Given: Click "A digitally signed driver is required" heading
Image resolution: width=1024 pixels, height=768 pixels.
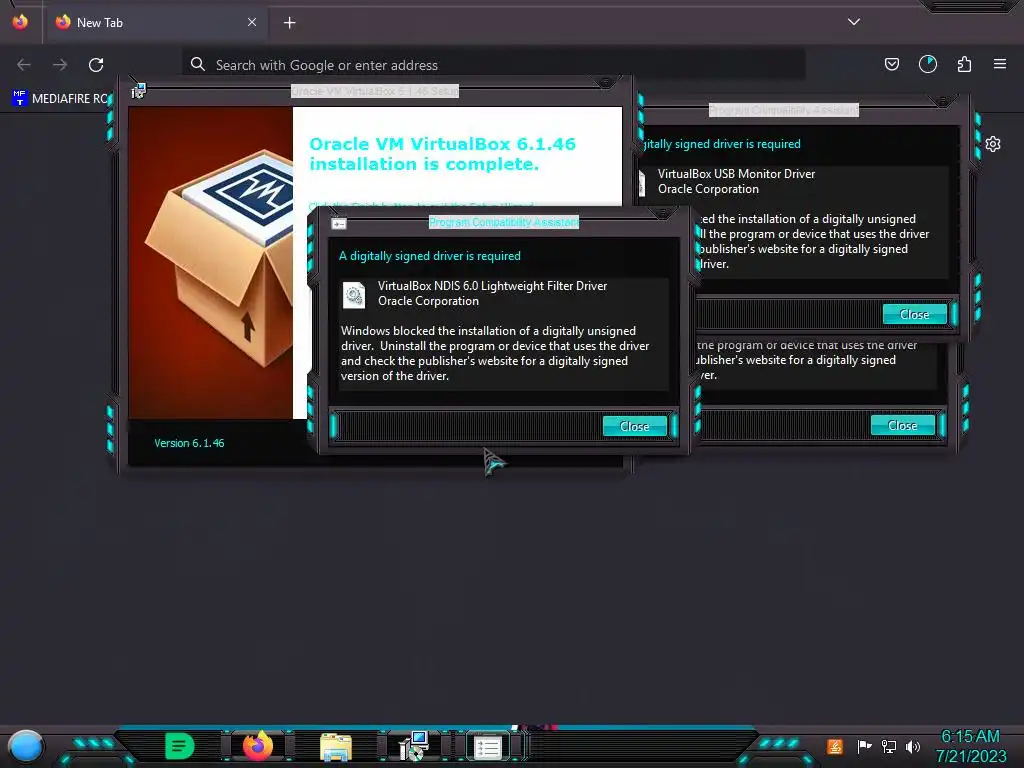Looking at the screenshot, I should tap(430, 256).
